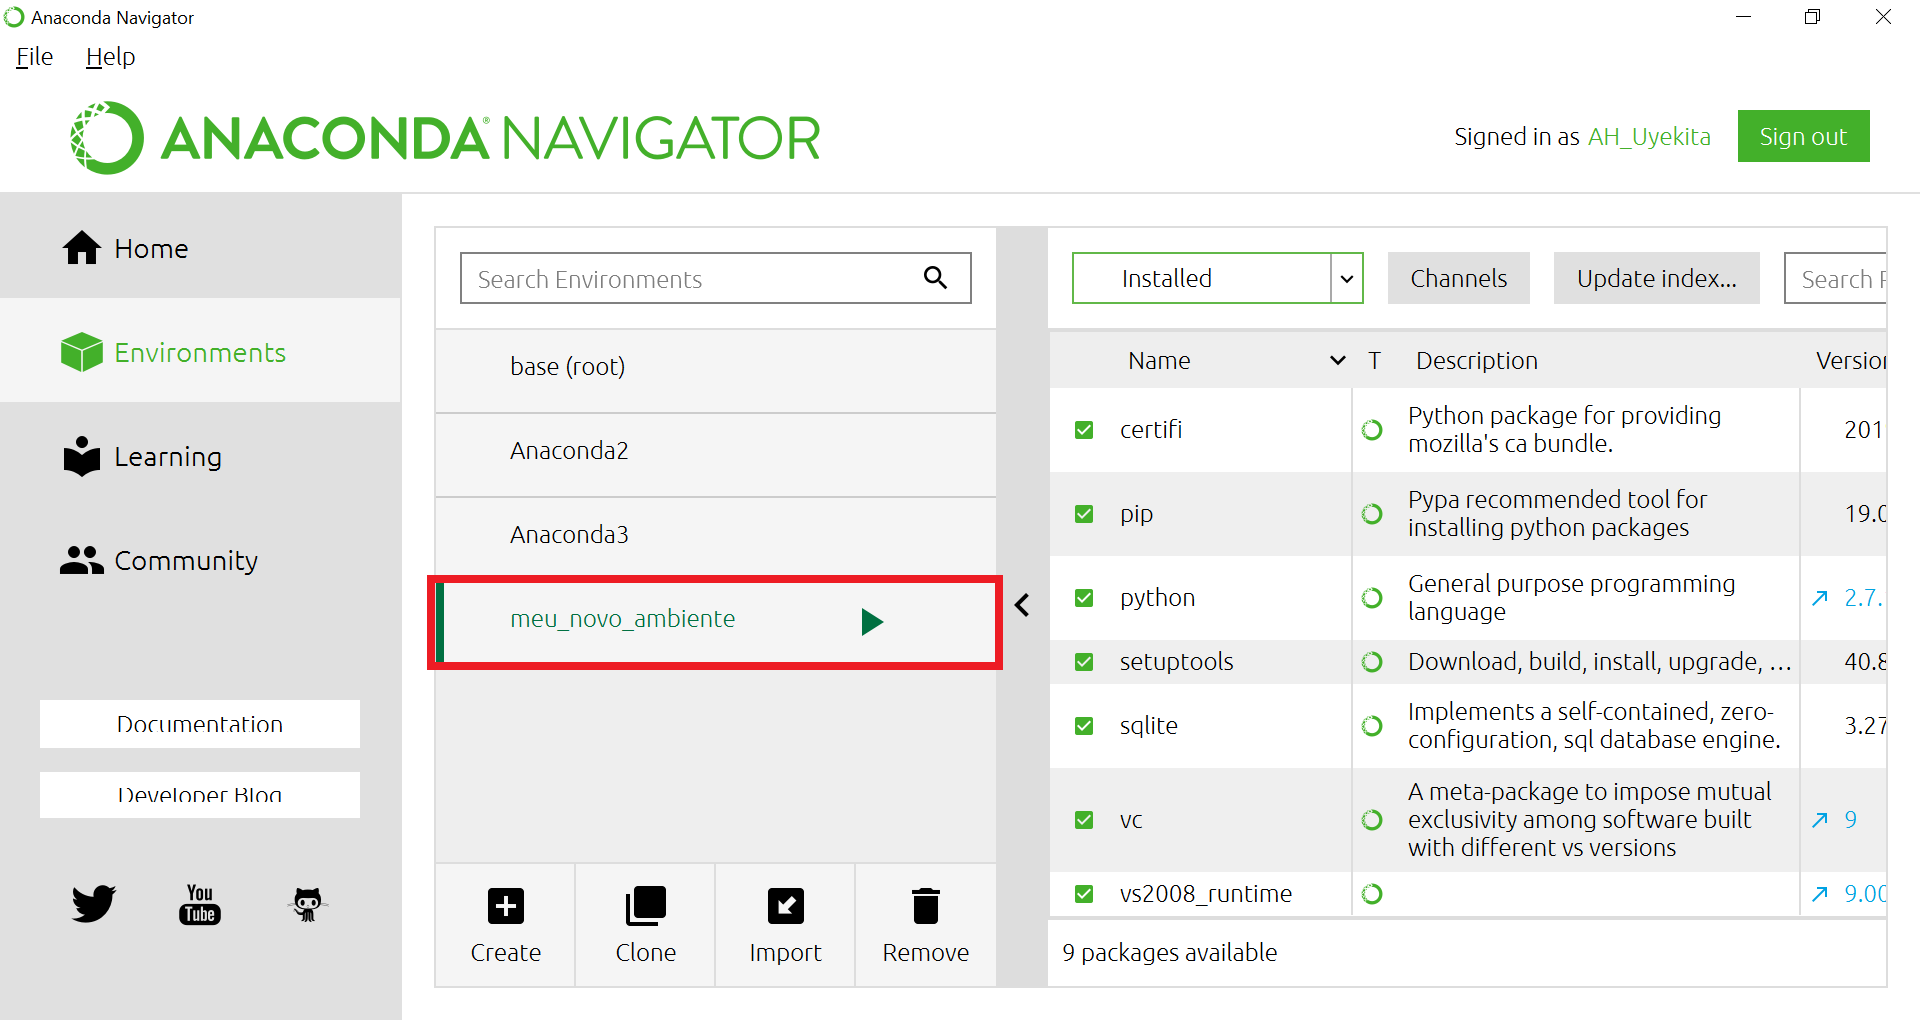Open the Twitter bird icon link
The image size is (1920, 1020).
(94, 903)
